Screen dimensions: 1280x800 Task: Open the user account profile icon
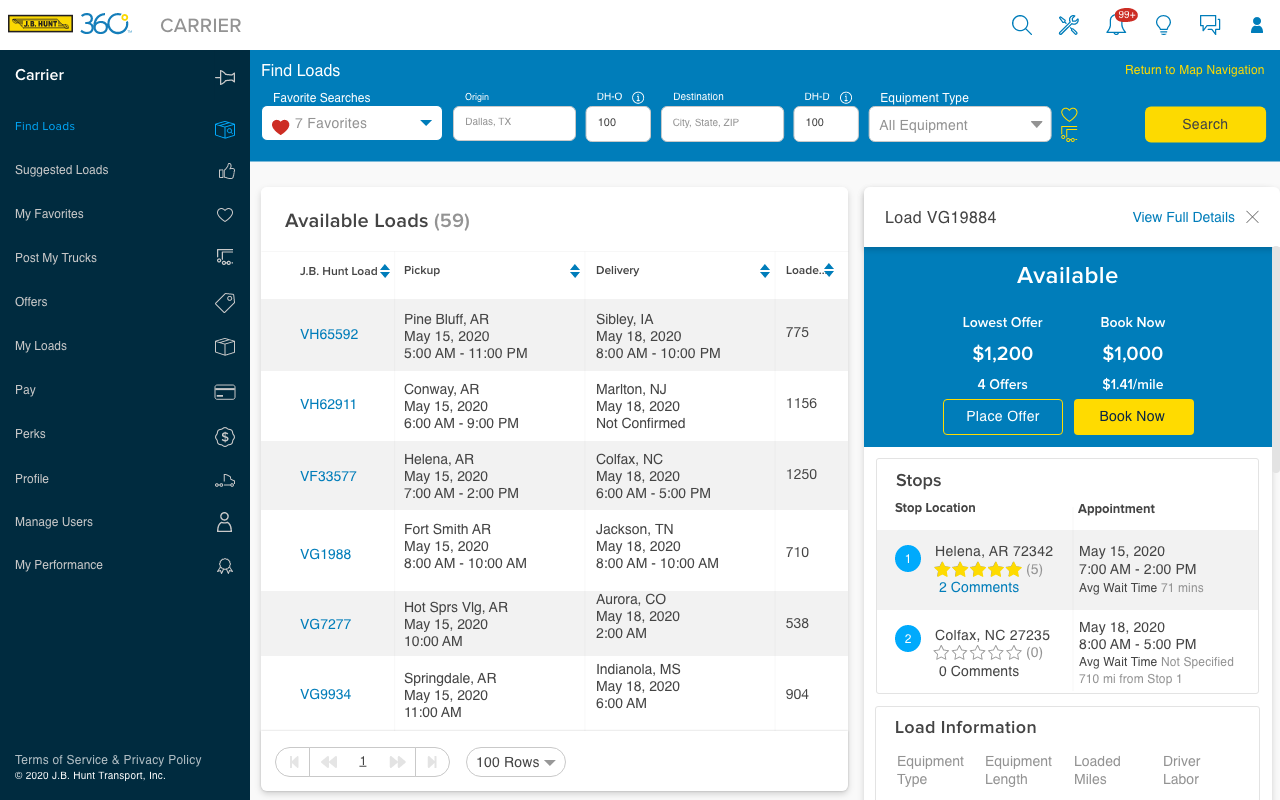(1257, 25)
